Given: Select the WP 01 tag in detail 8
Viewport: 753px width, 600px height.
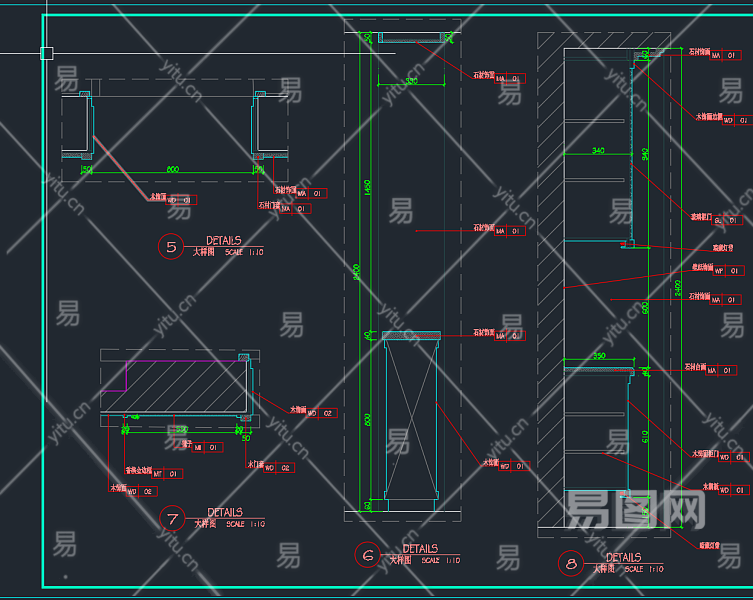Looking at the screenshot, I should click(x=727, y=270).
